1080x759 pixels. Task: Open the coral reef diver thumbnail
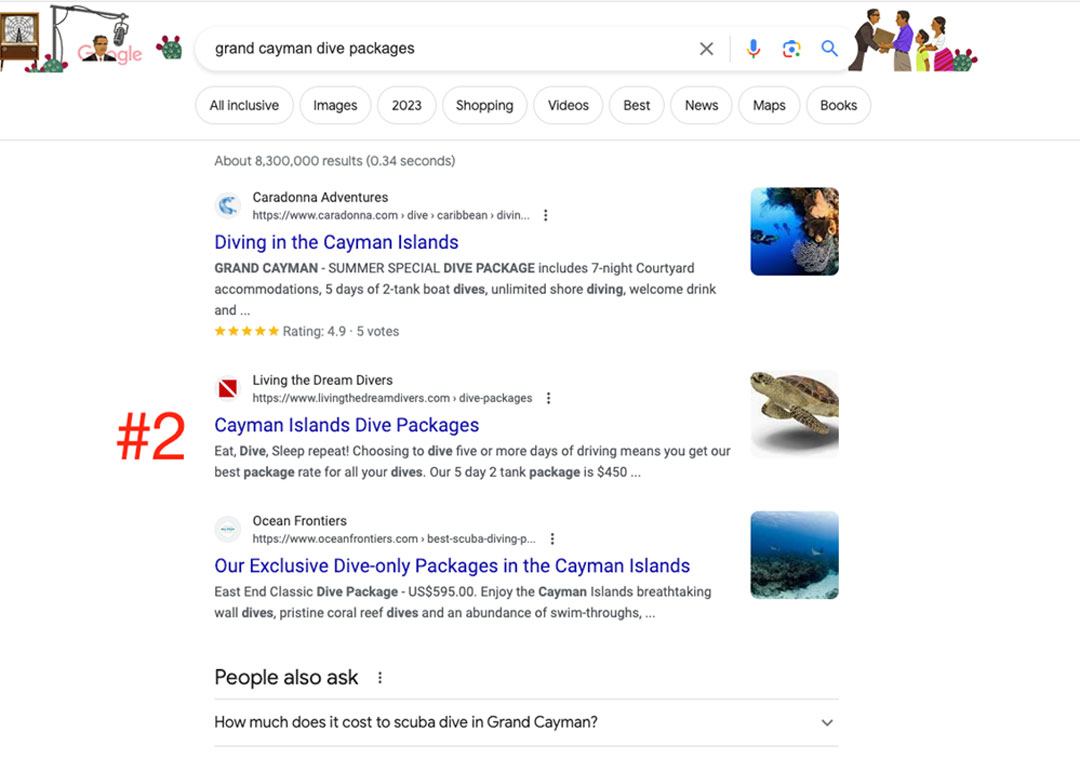(x=794, y=231)
